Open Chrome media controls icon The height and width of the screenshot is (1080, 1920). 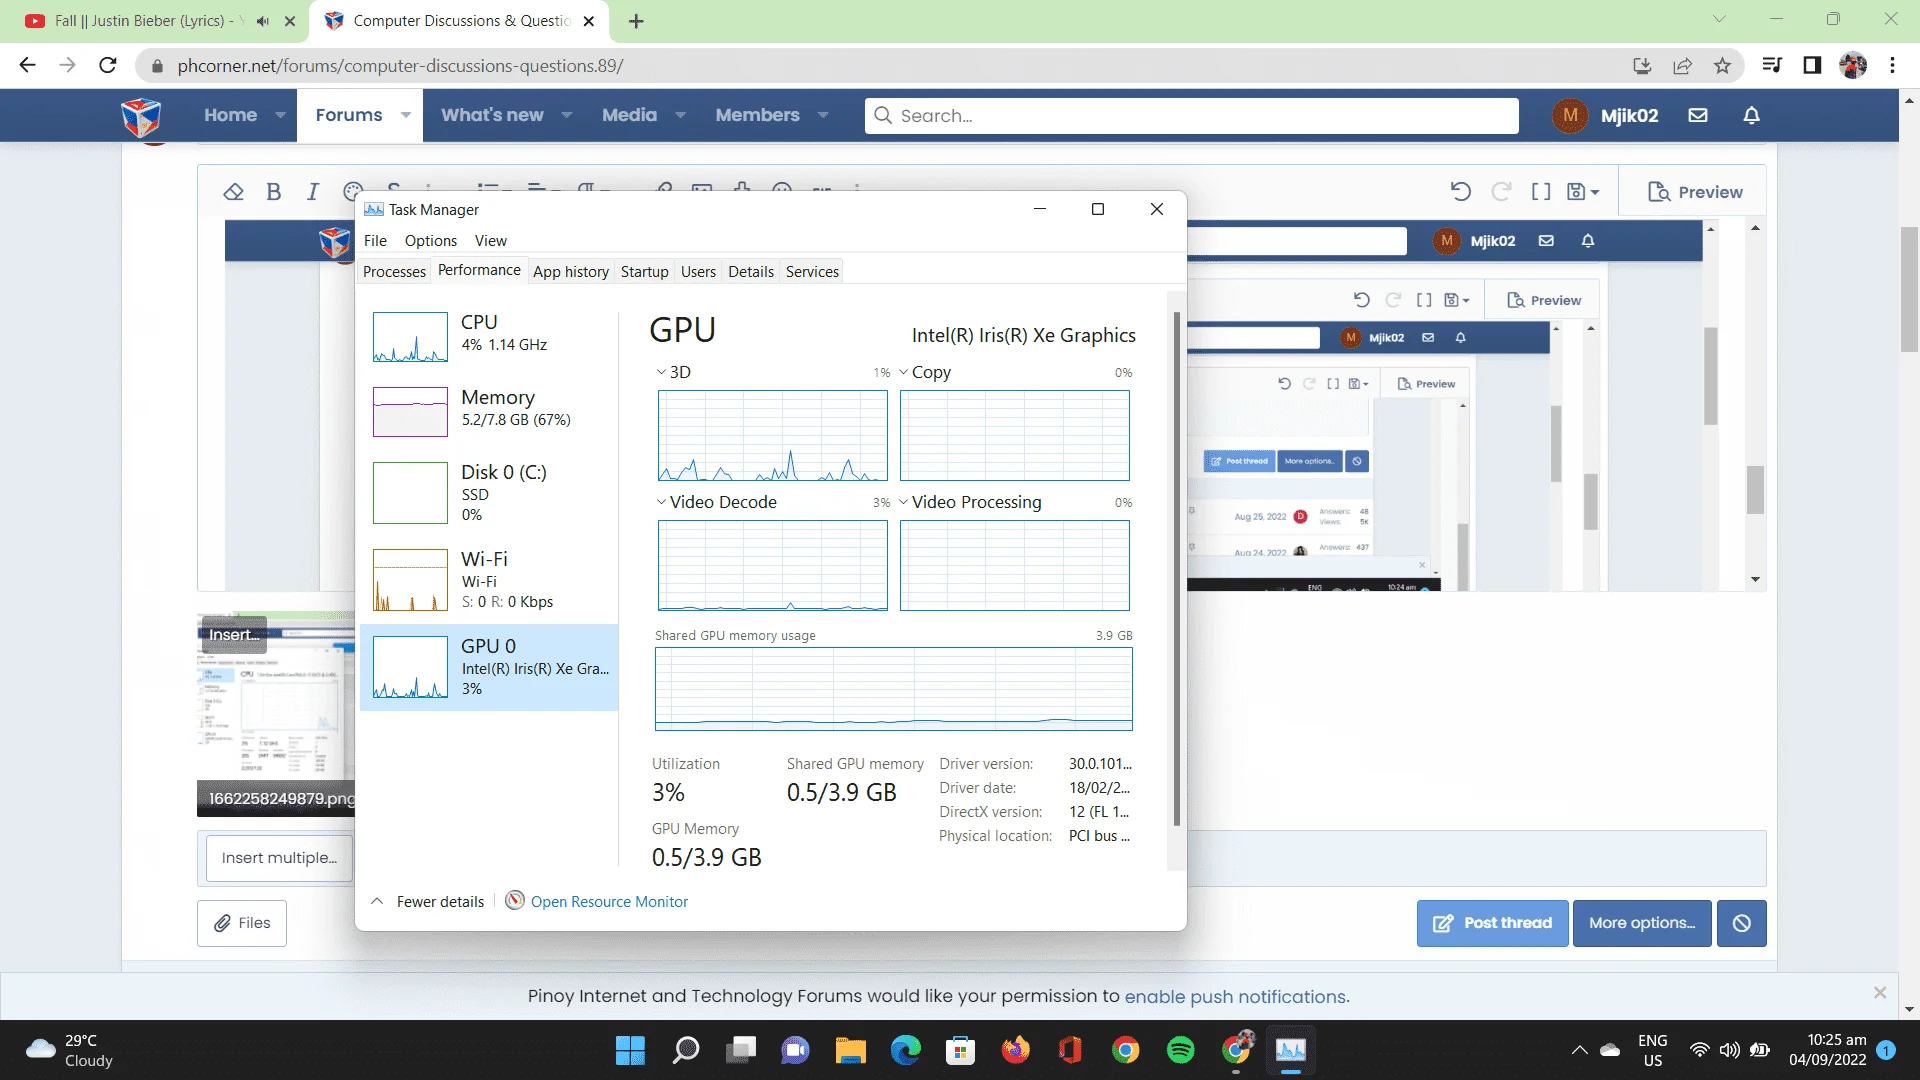tap(1772, 66)
